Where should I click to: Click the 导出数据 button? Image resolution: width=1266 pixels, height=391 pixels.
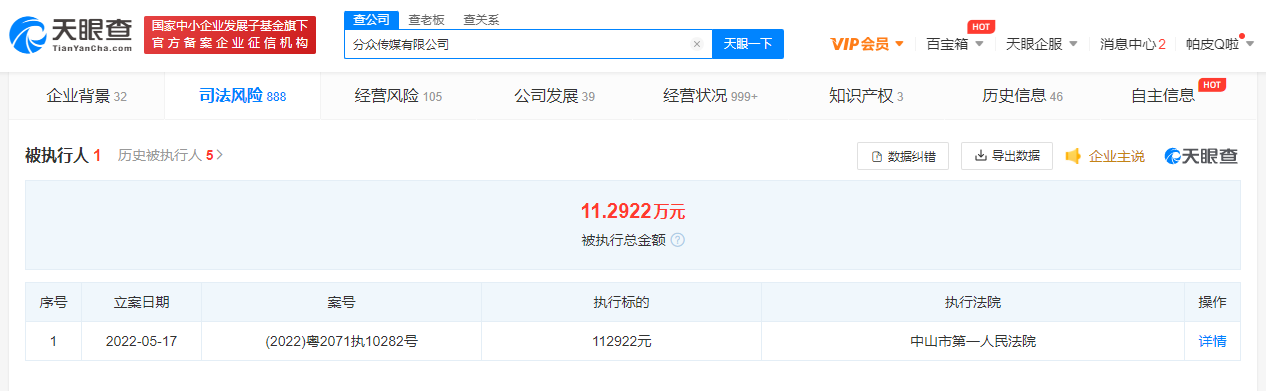click(x=1007, y=156)
